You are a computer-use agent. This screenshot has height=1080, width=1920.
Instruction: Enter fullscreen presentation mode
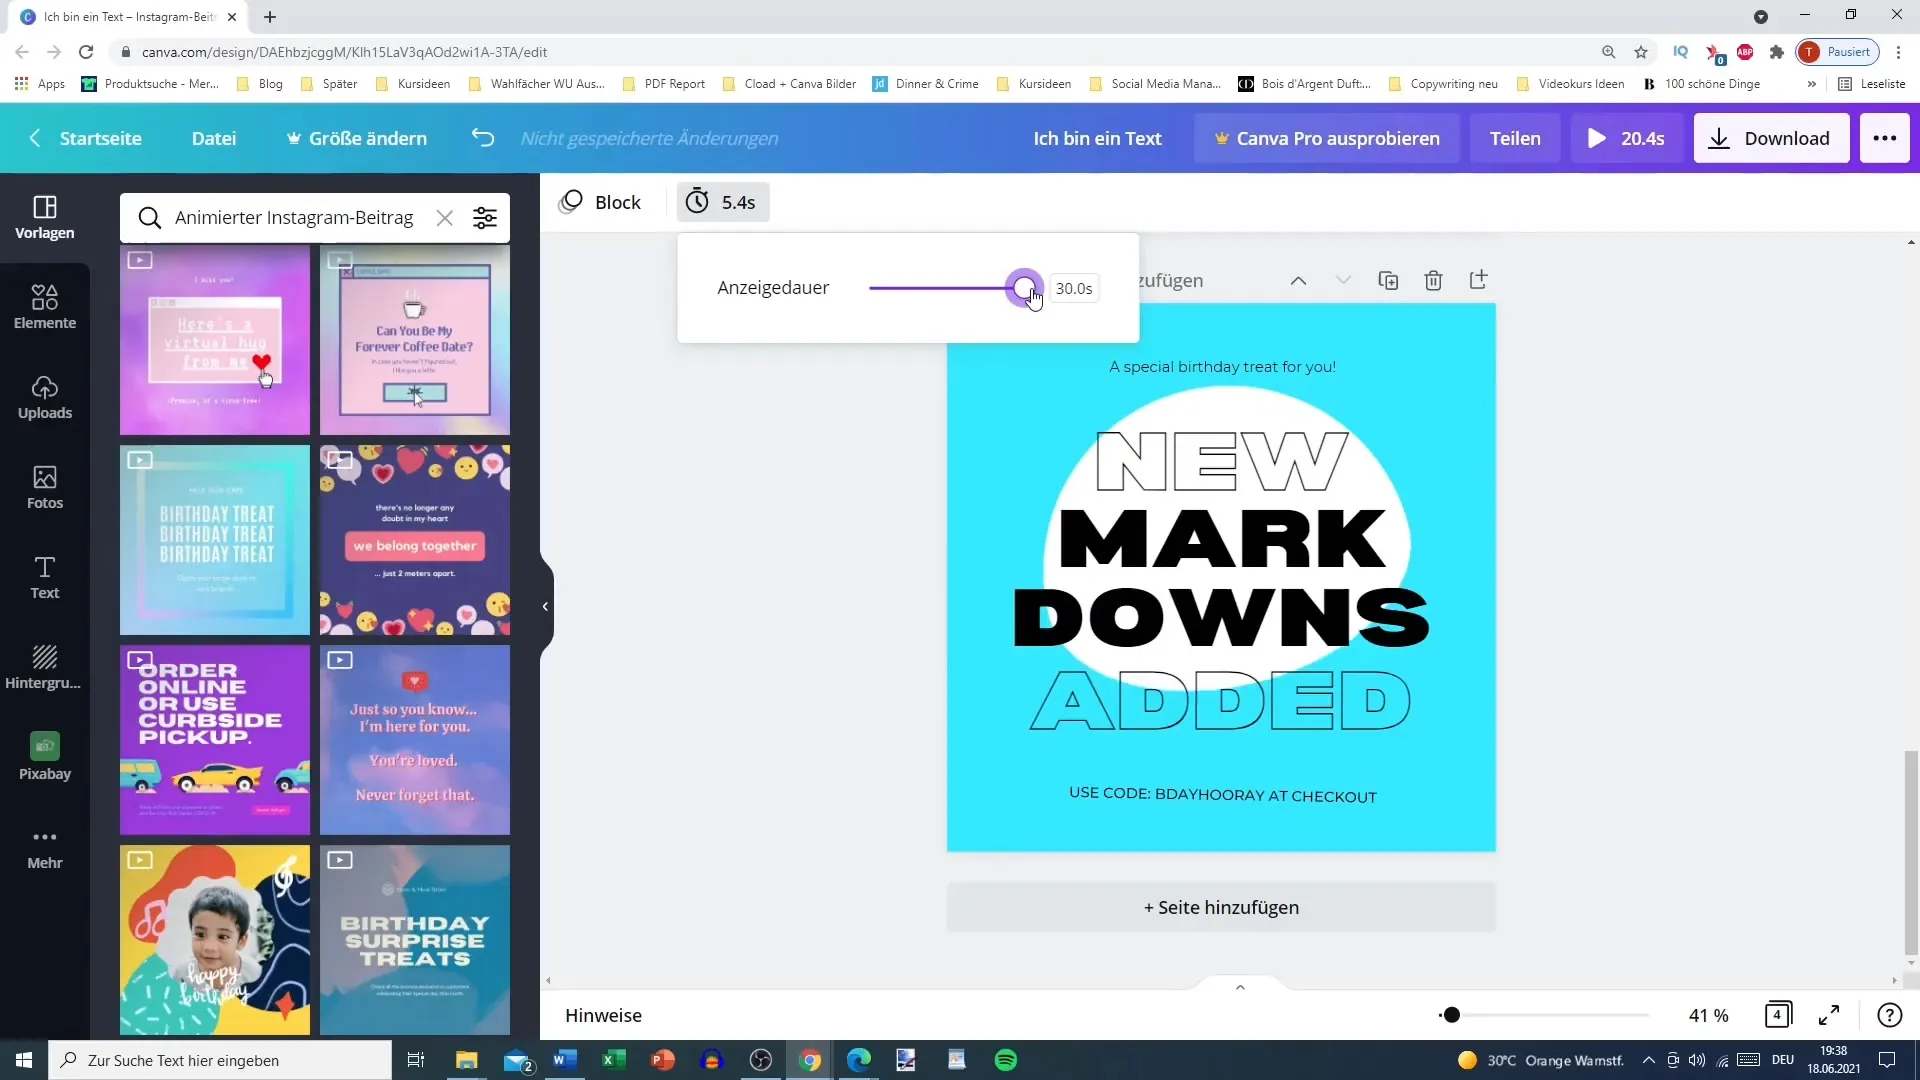[1829, 1015]
